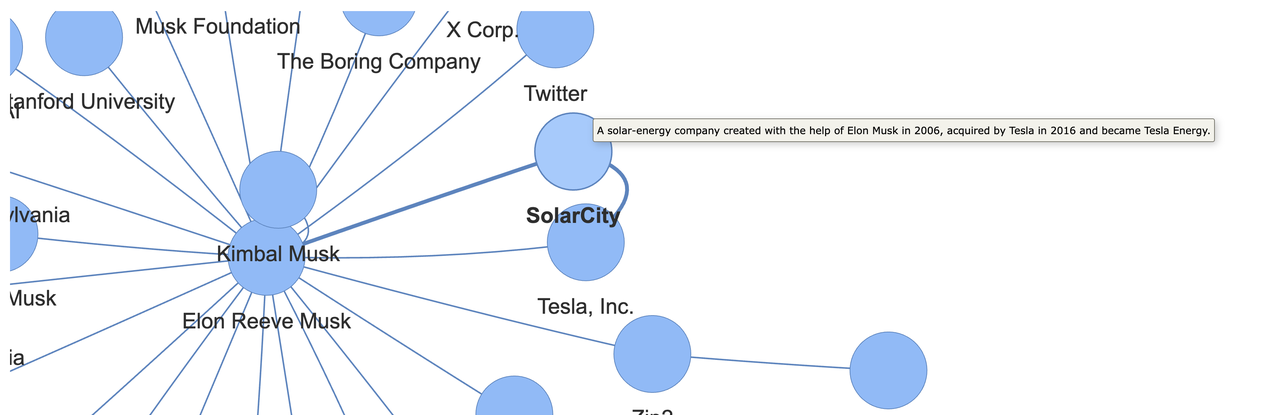Select the Elon Reeve Musk node circle
The height and width of the screenshot is (415, 1280).
[267, 257]
